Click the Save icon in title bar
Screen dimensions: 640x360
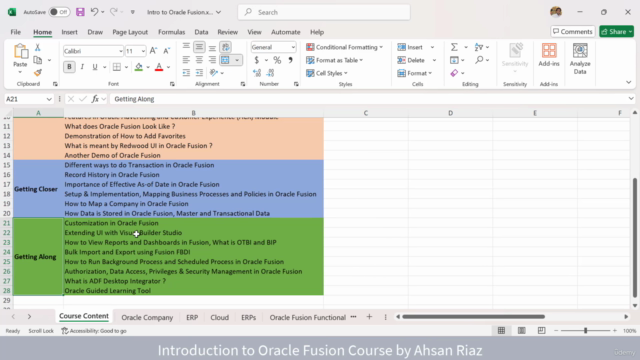click(x=80, y=12)
